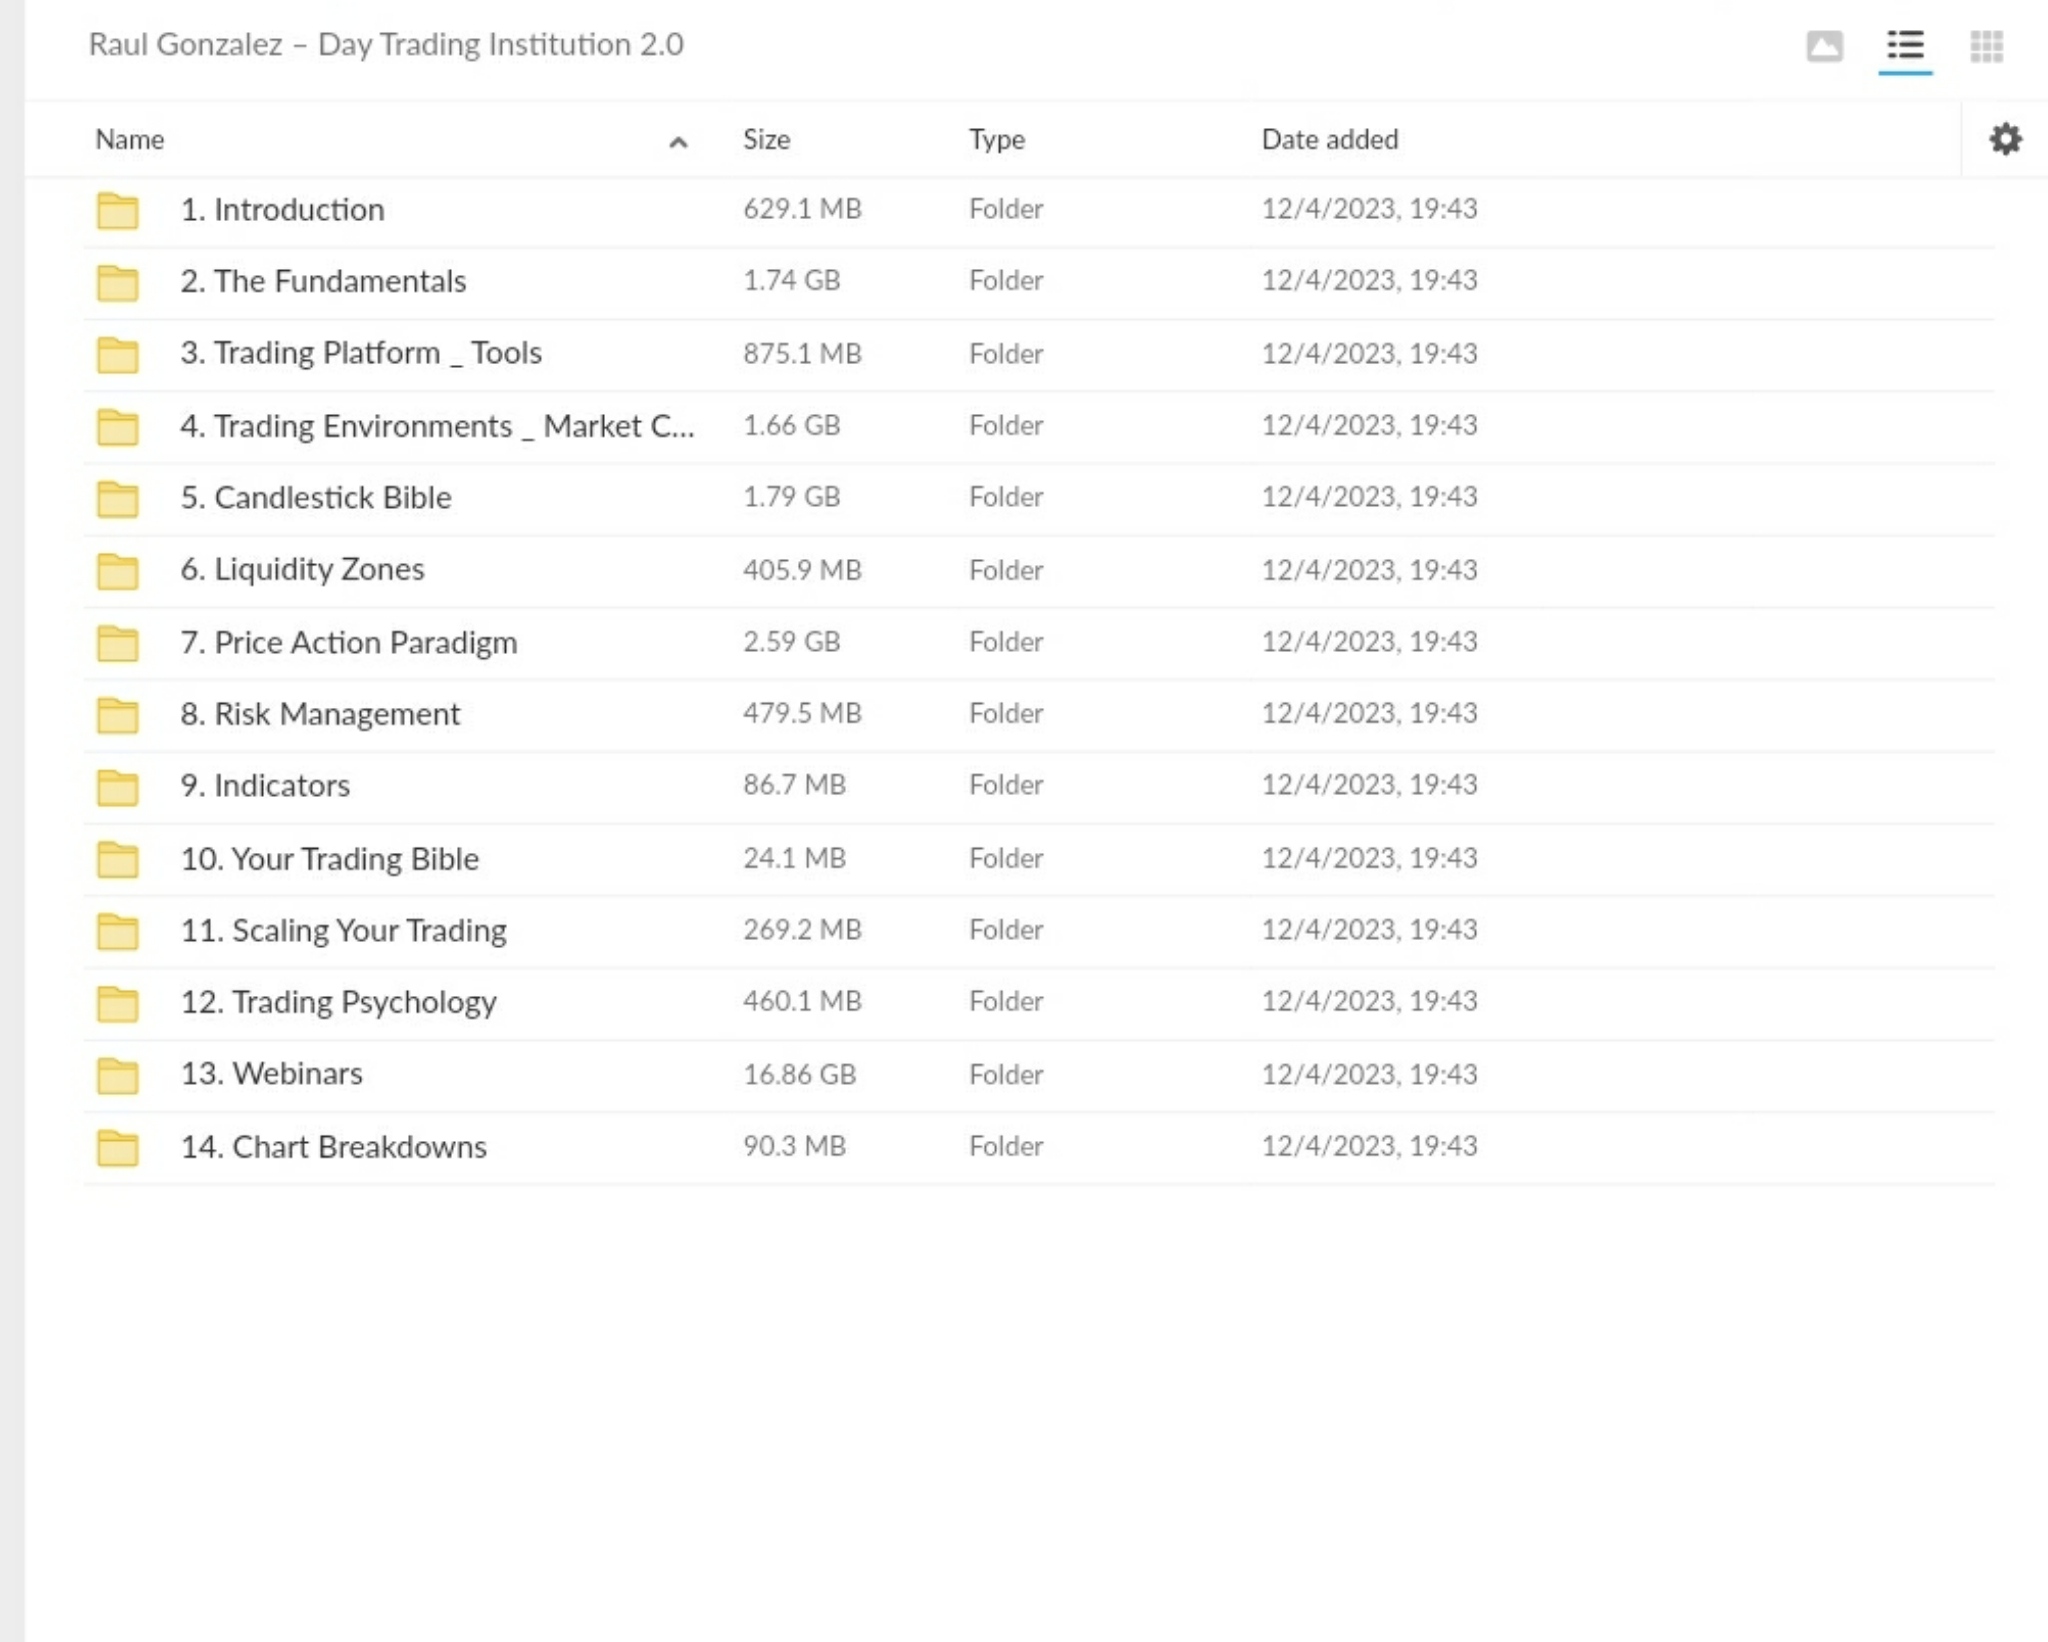Click the folder icon for Your Trading Bible
Screen dimensions: 2048x1642
118,859
